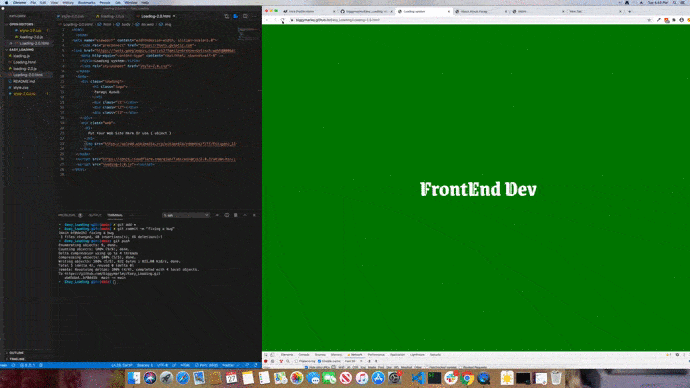Image resolution: width=690 pixels, height=388 pixels.
Task: Open System Preferences from the Dock
Action: tap(394, 378)
